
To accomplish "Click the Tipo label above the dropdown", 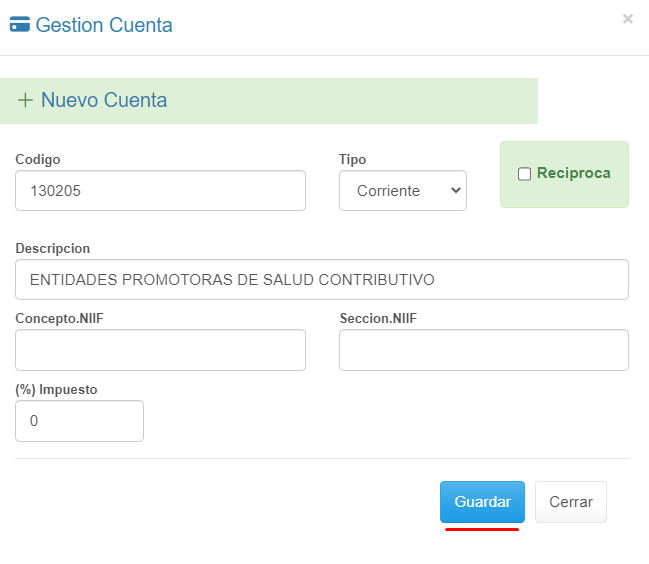I will point(352,159).
